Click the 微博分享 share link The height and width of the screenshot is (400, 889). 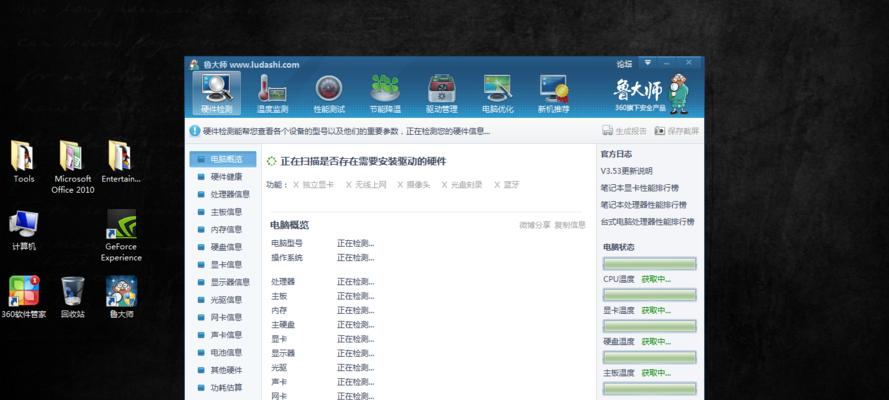click(x=535, y=225)
